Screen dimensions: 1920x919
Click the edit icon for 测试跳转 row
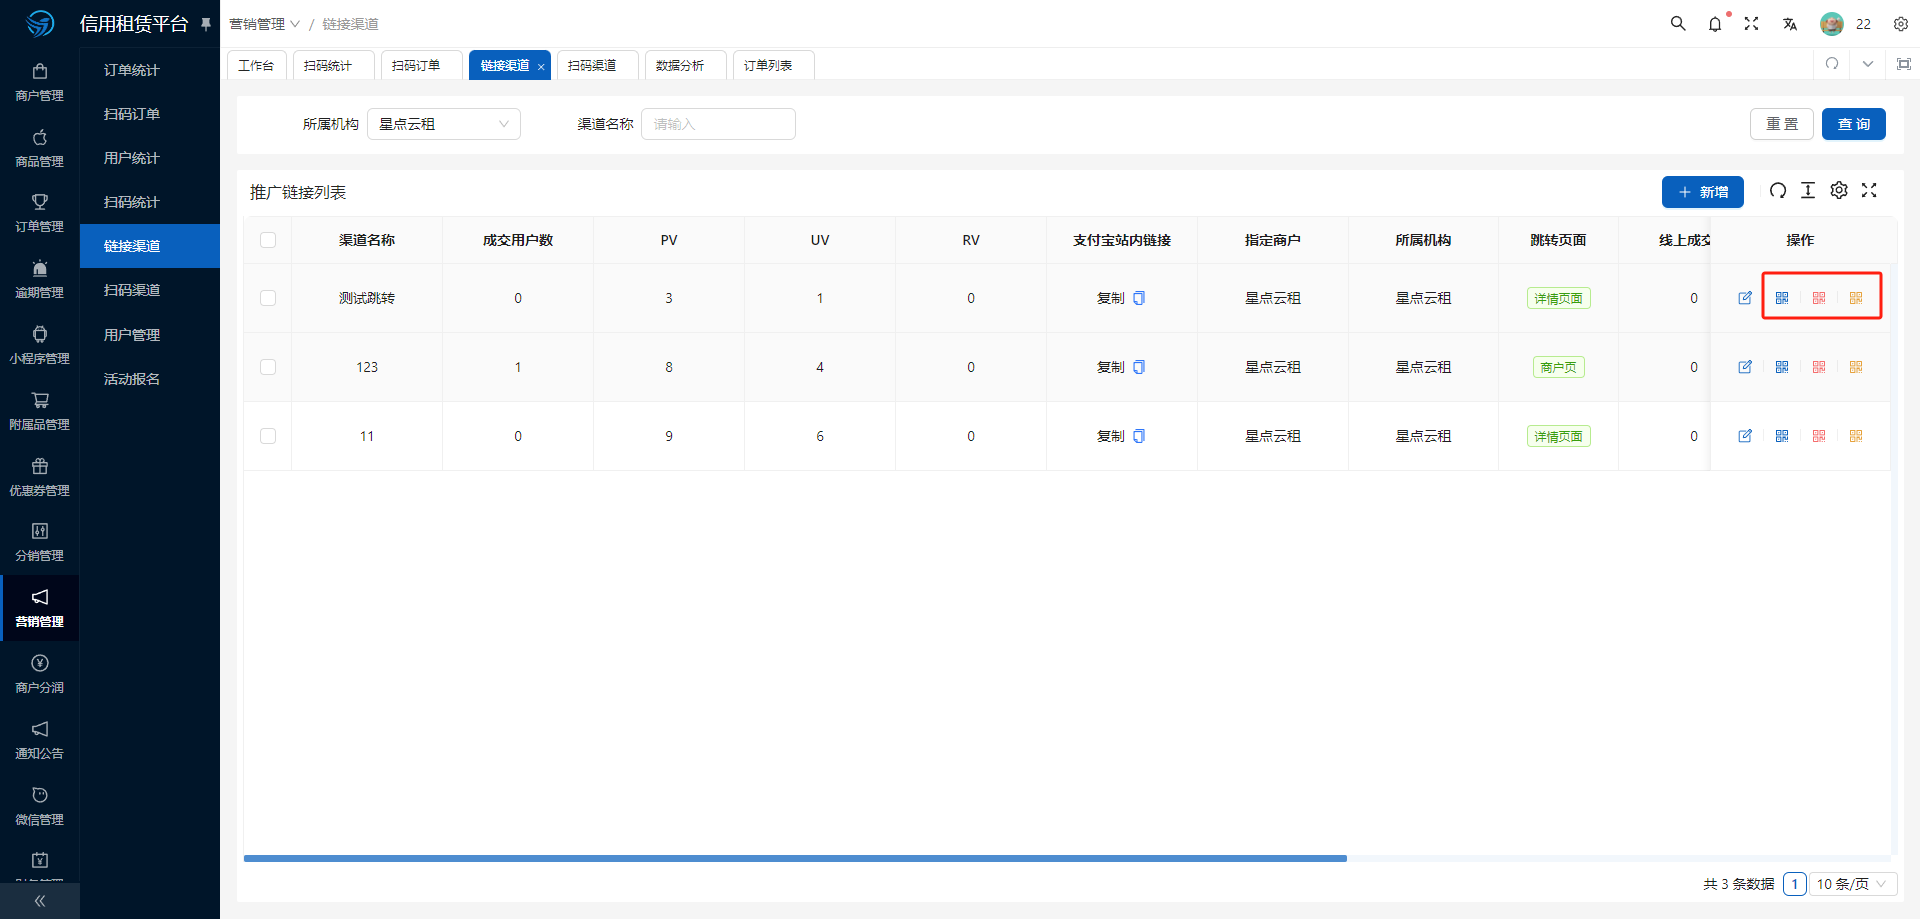tap(1745, 298)
